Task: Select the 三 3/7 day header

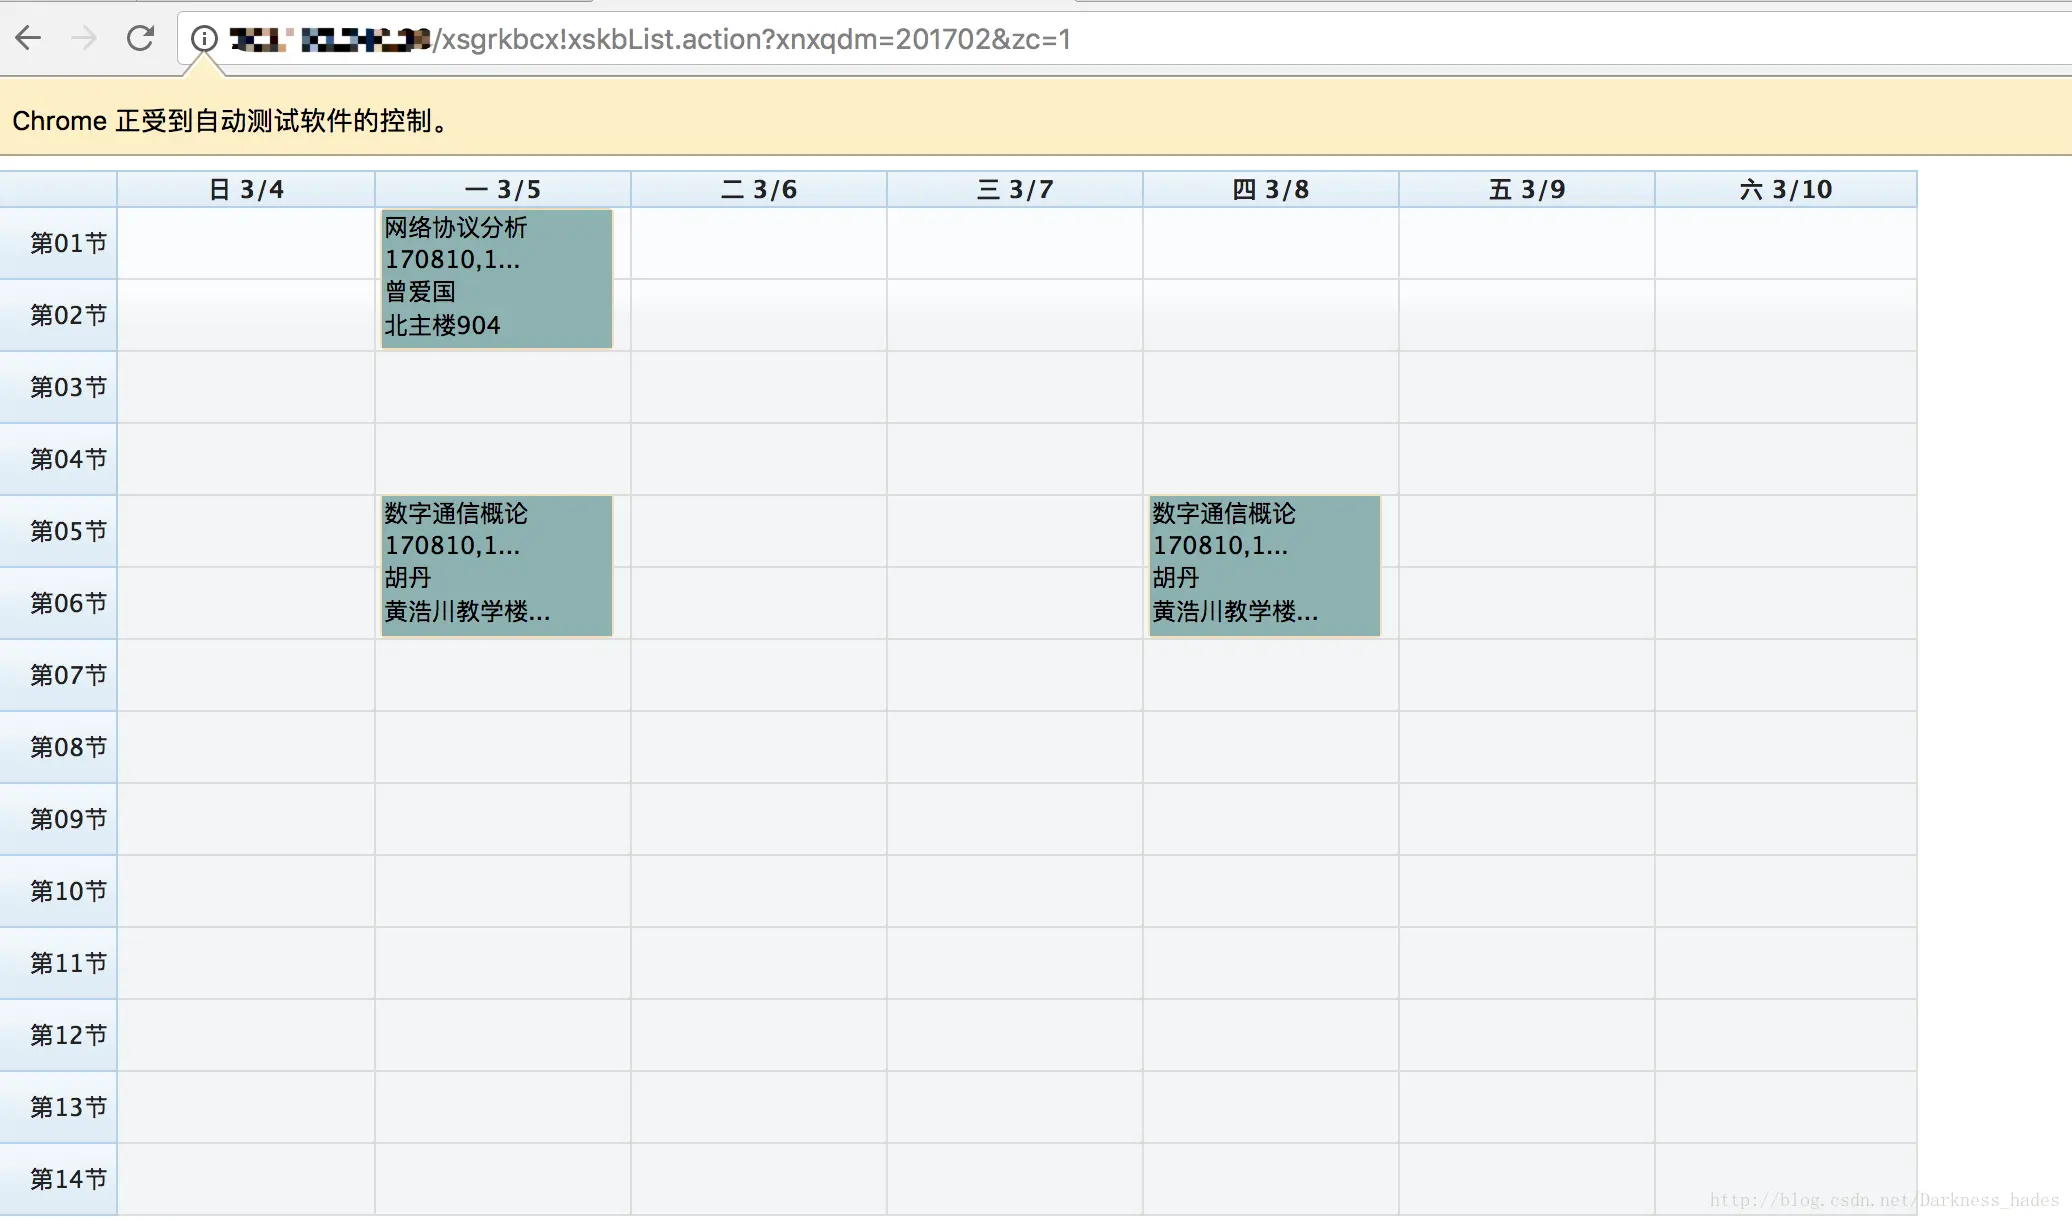Action: point(1015,189)
